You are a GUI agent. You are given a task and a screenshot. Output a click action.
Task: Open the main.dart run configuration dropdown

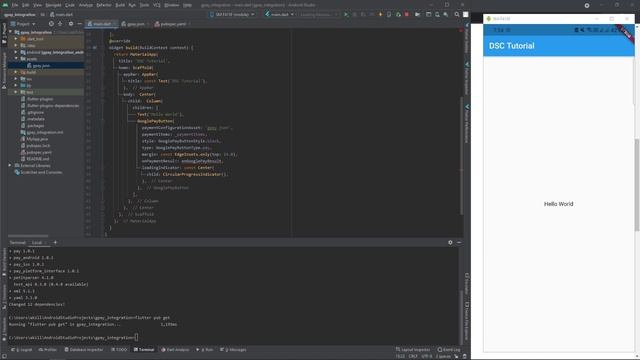[279, 14]
